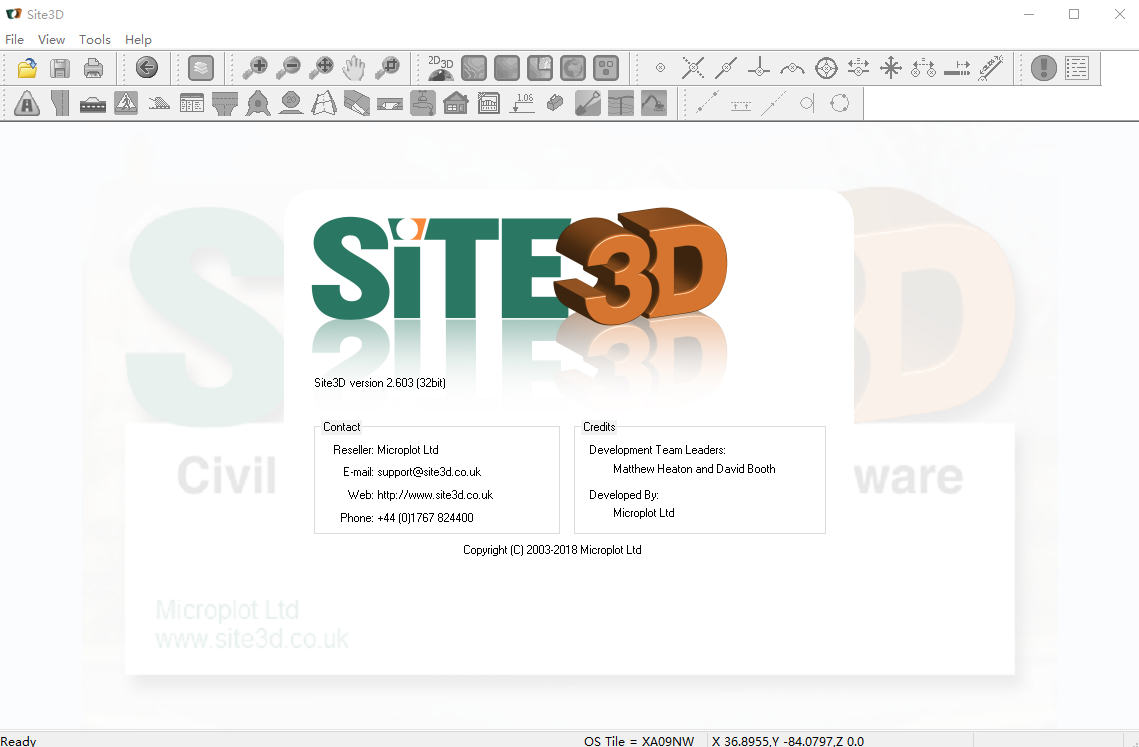This screenshot has height=747, width=1139.
Task: Select the triangular road sign tool
Action: (x=27, y=104)
